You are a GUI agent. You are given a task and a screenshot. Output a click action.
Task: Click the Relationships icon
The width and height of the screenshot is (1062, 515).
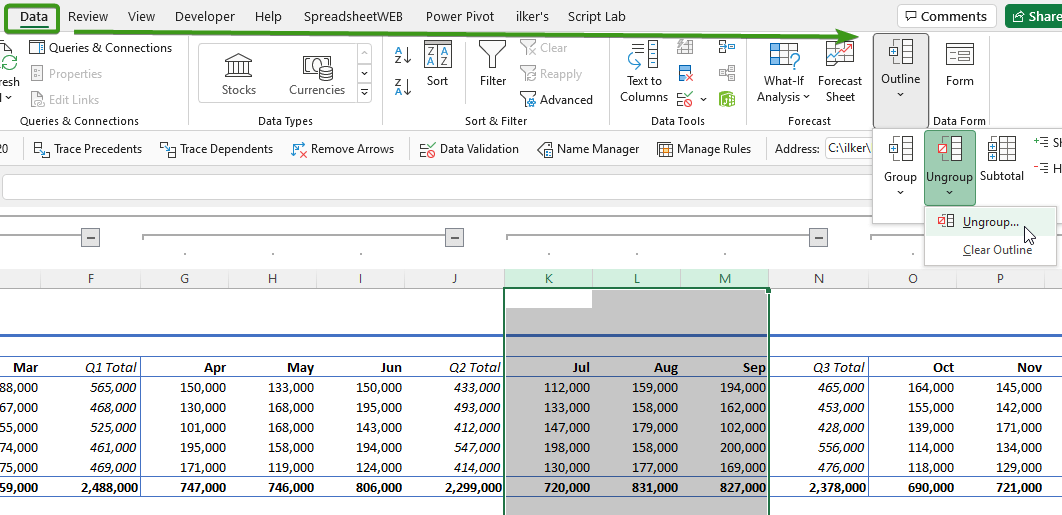(727, 73)
